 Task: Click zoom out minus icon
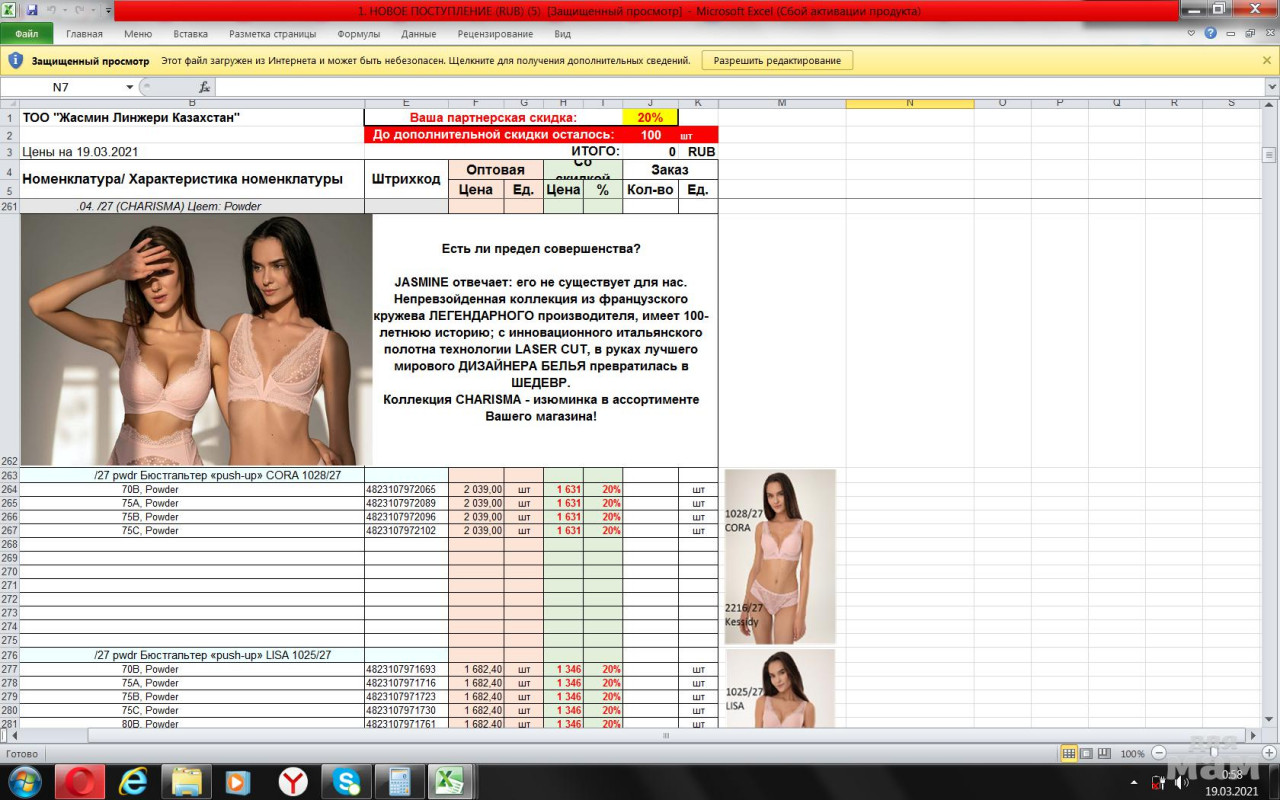pyautogui.click(x=1159, y=753)
